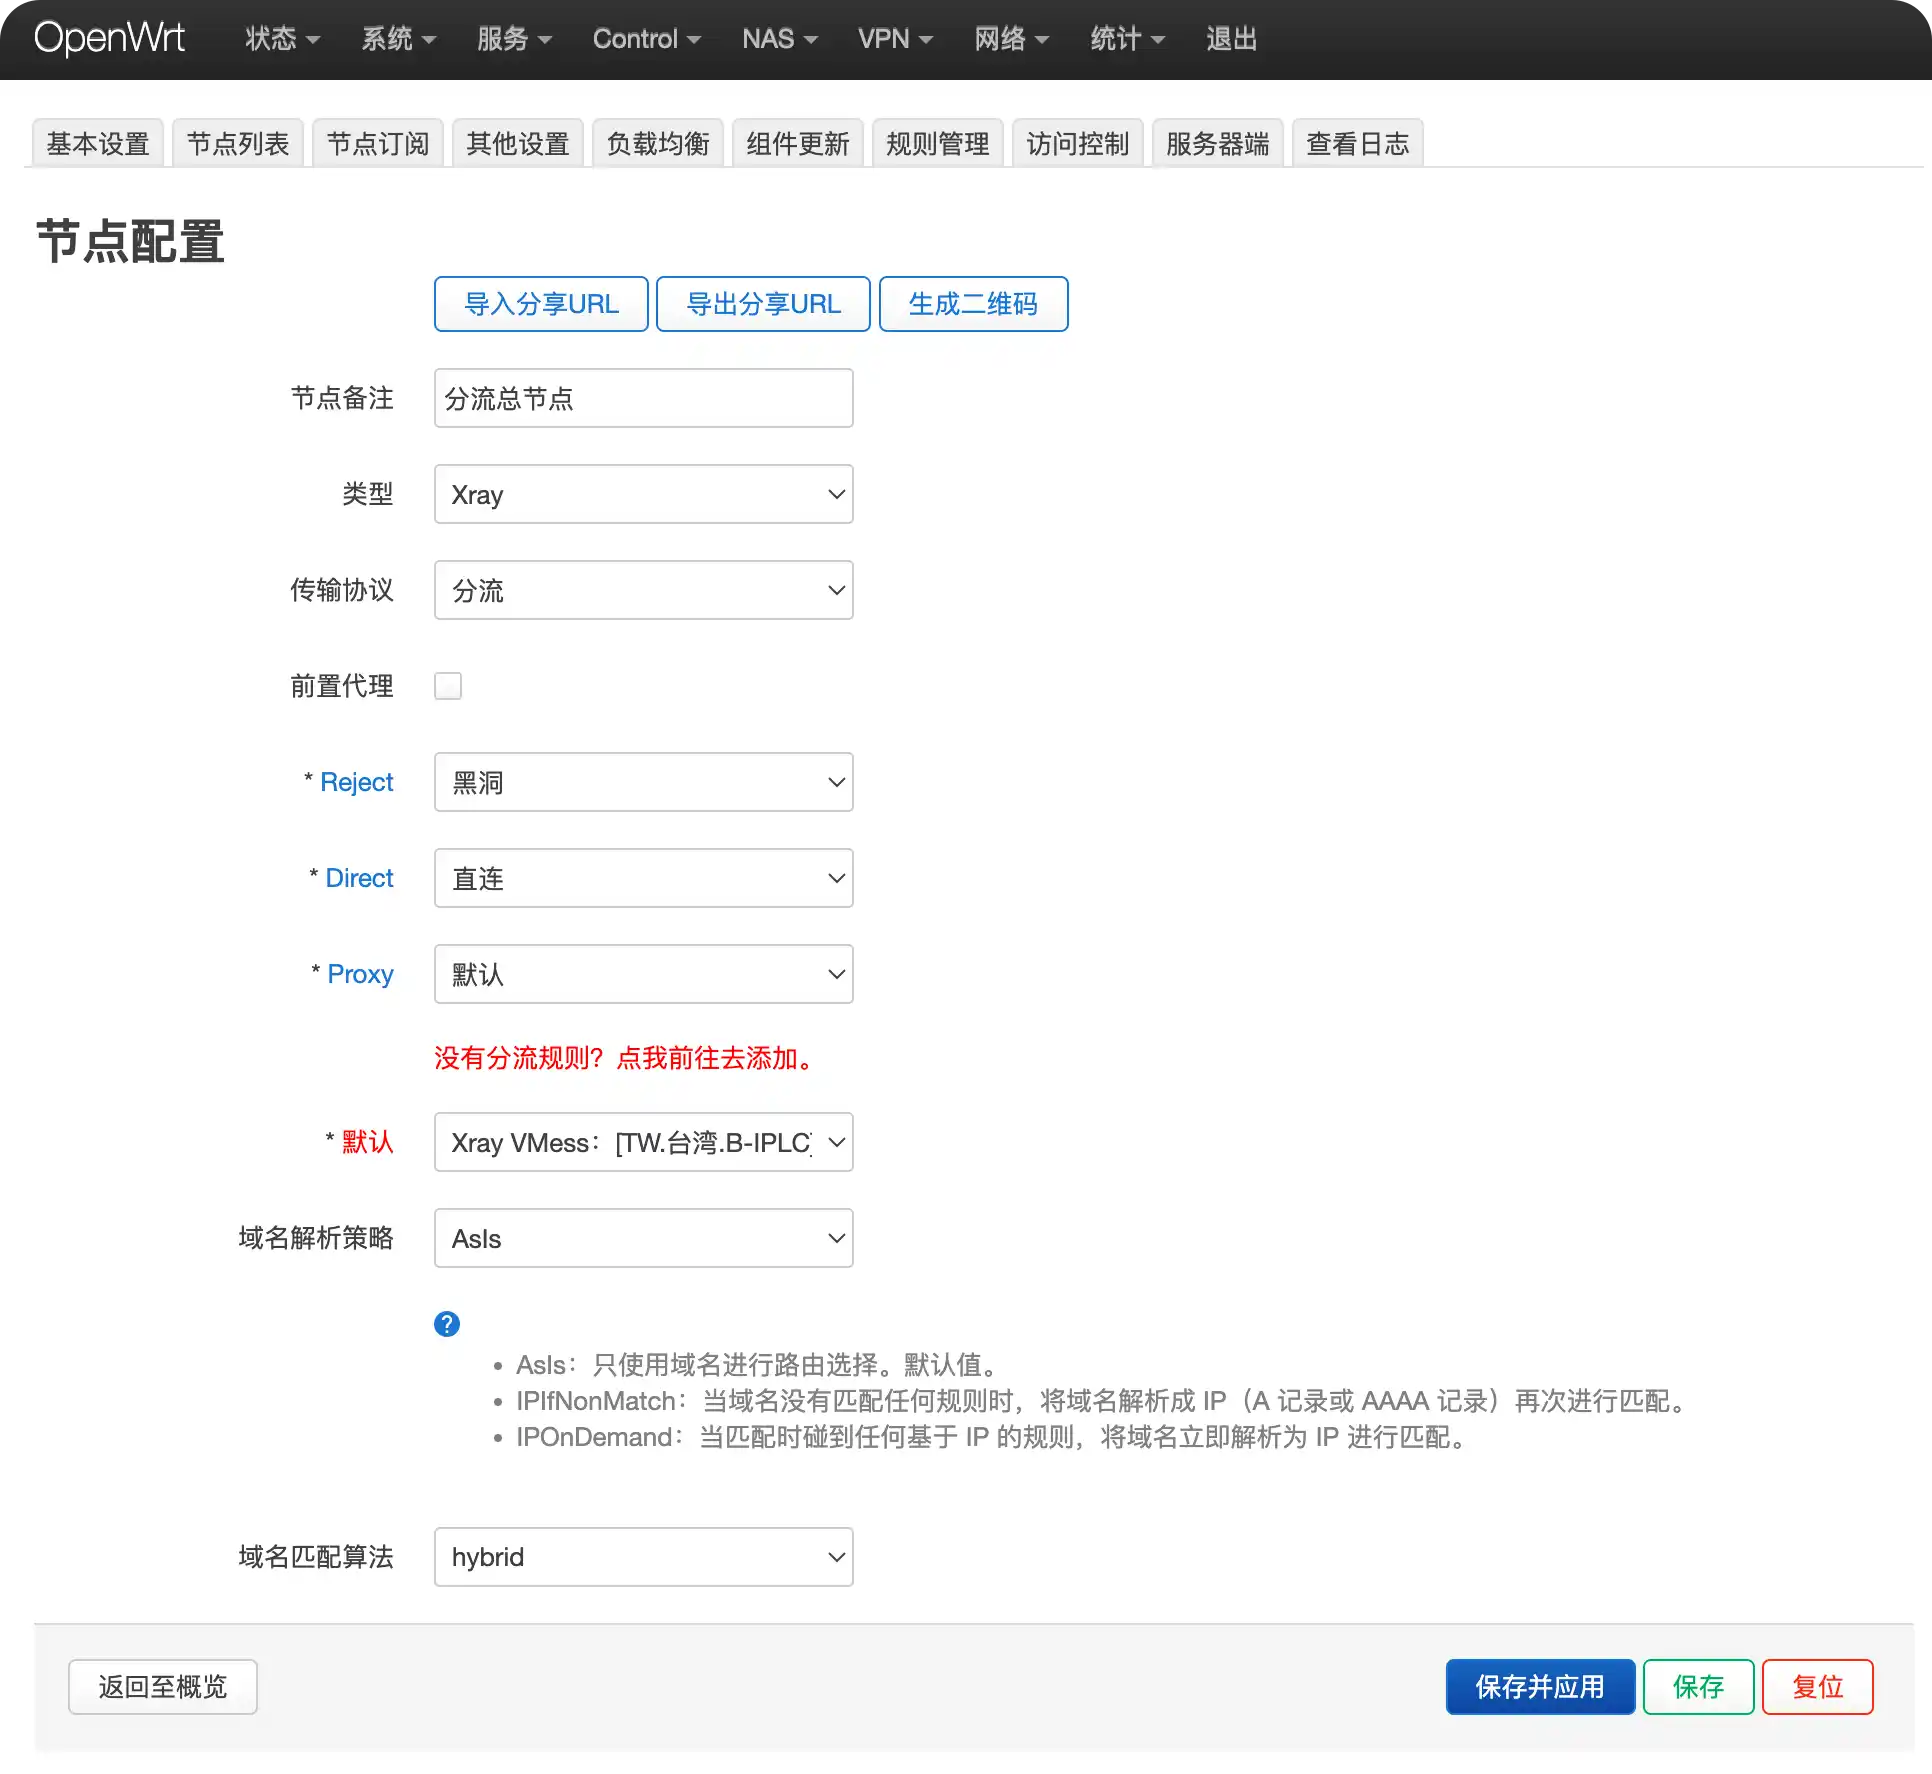Open the NAS menu in navbar
This screenshot has height=1774, width=1932.
(x=780, y=39)
